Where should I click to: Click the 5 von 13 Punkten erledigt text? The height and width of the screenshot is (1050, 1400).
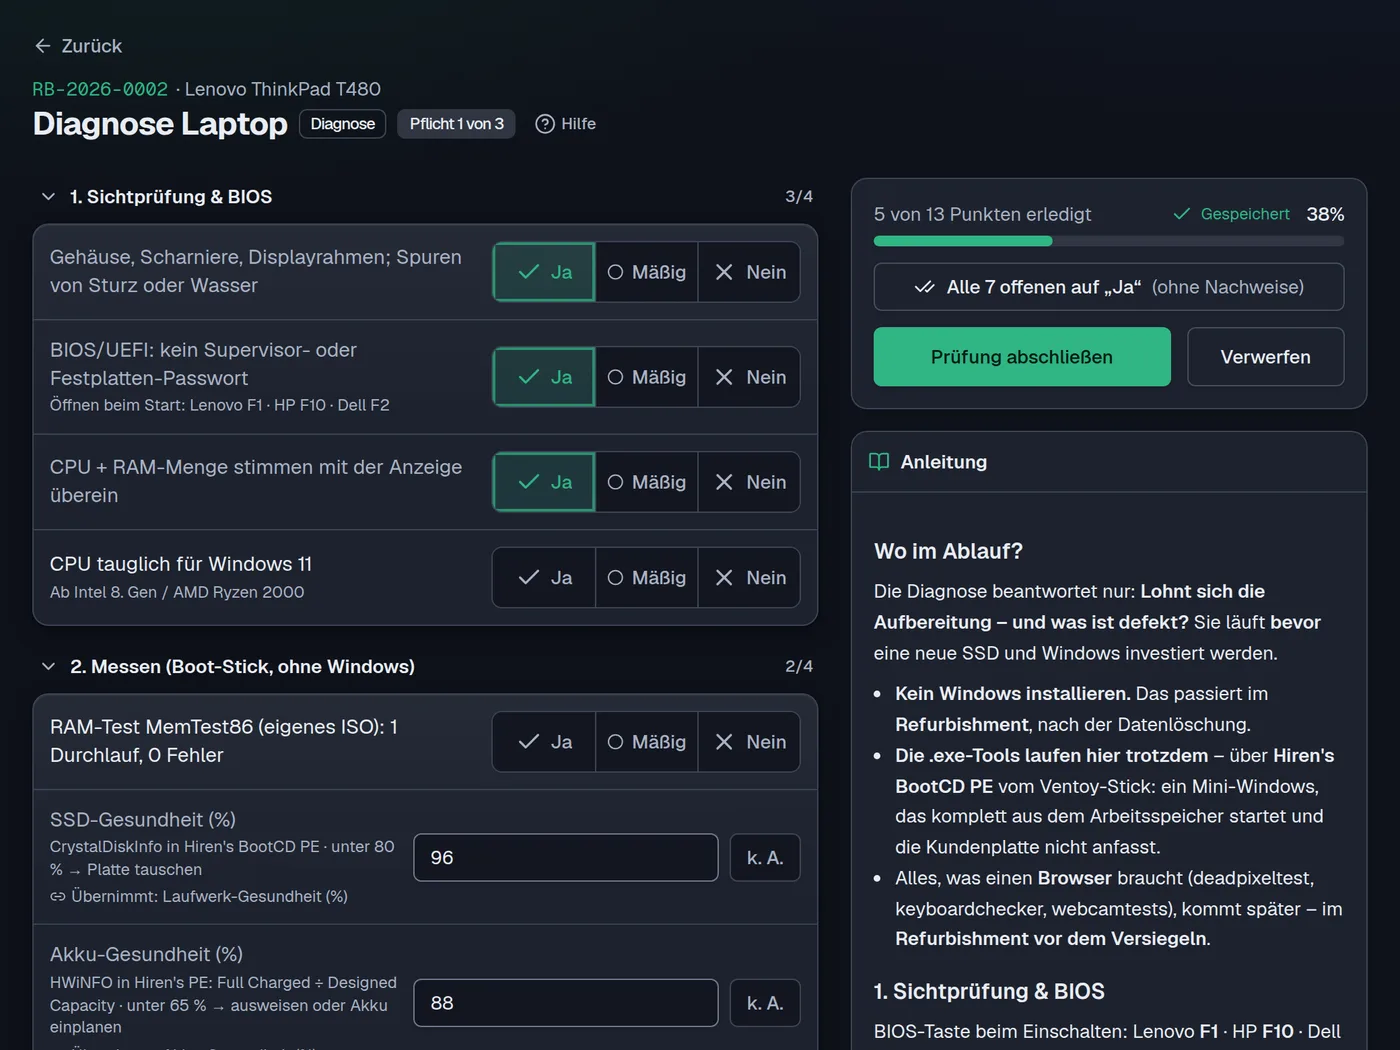pos(982,214)
